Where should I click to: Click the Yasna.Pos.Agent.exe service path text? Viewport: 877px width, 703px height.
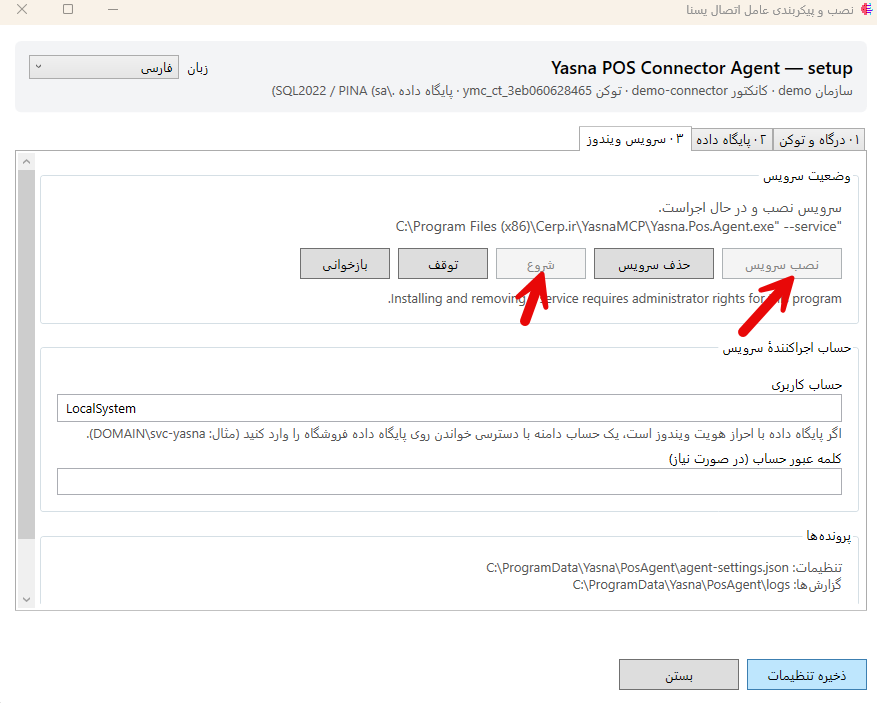tap(618, 227)
